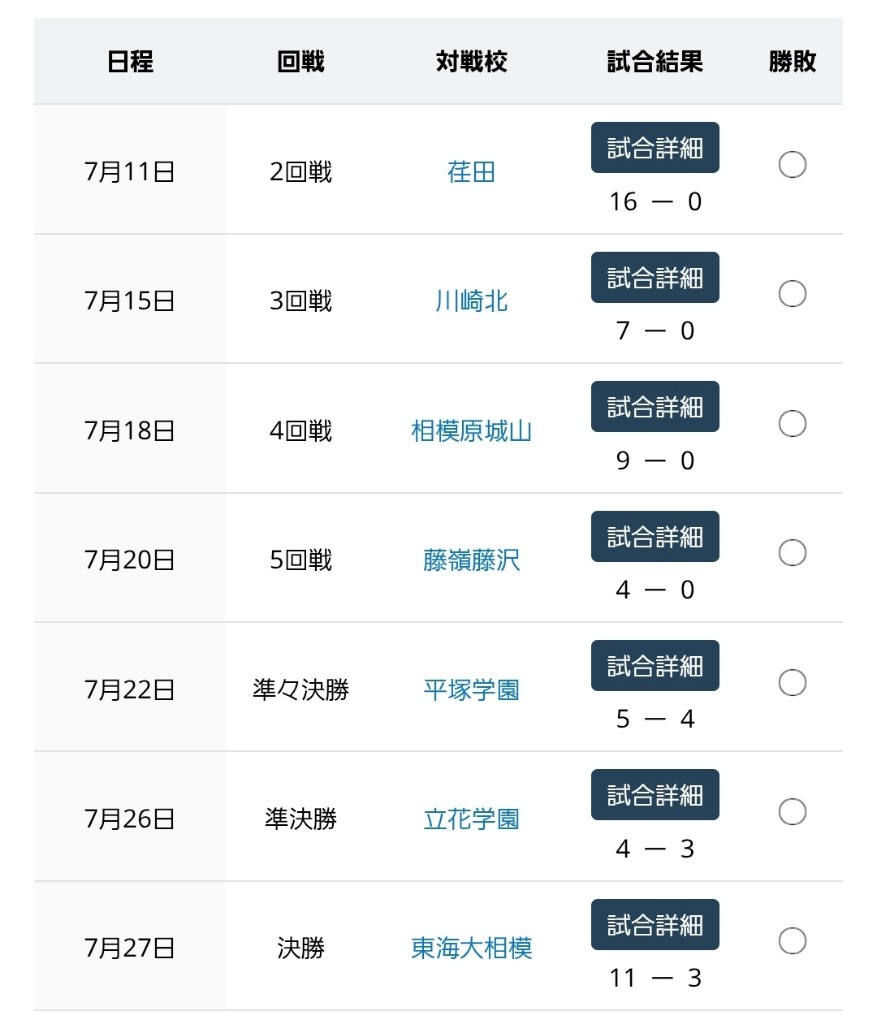Open 試合詳細 for the 相模原城山 match

(655, 407)
